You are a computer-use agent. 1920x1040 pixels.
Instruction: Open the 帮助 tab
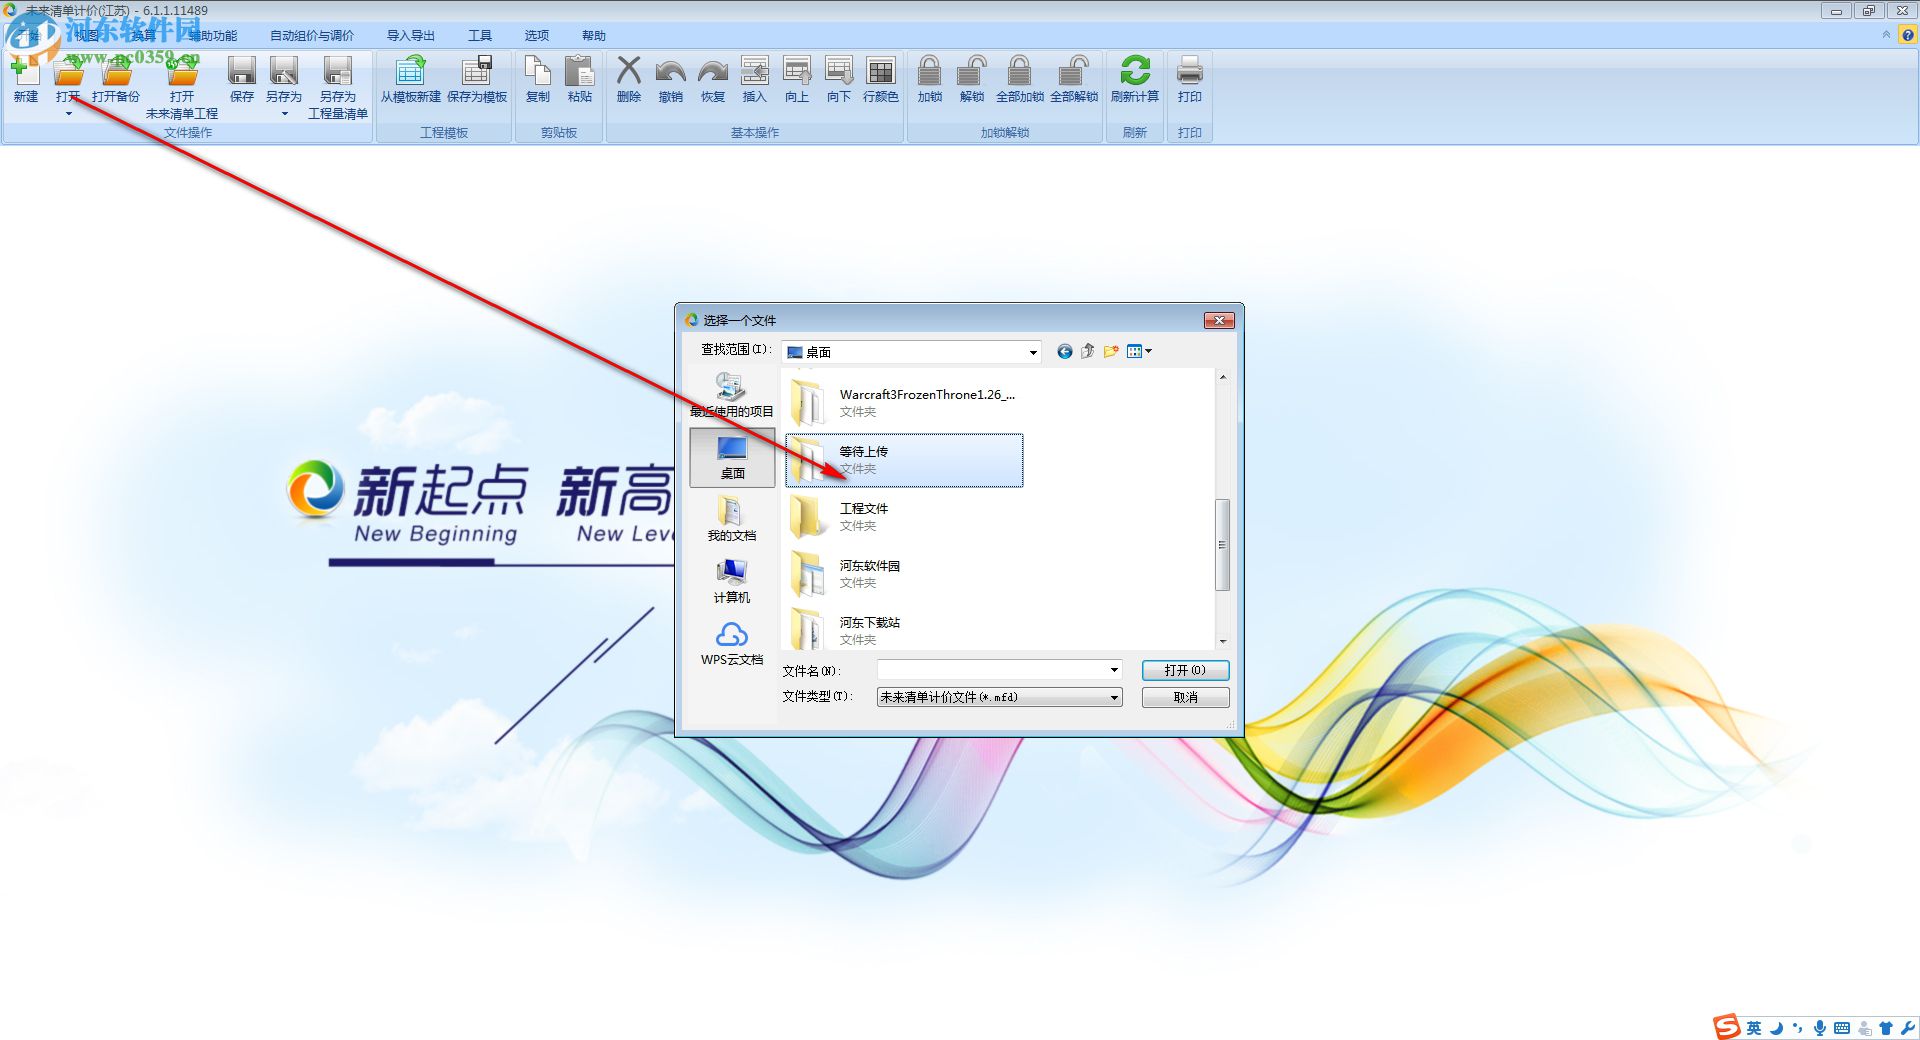click(x=594, y=35)
